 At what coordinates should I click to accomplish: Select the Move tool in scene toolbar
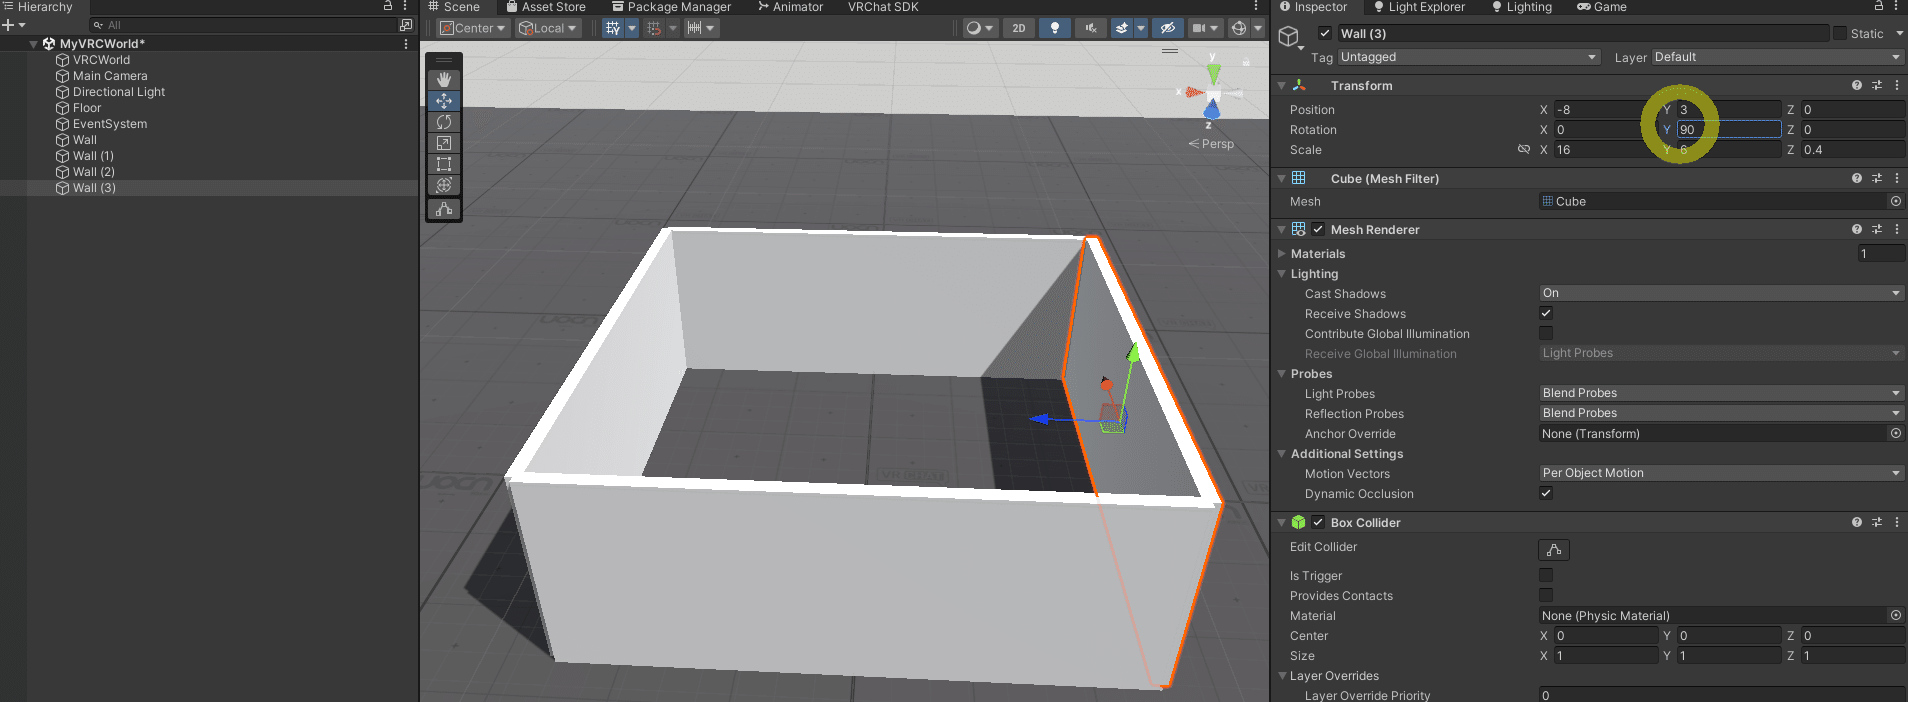444,101
